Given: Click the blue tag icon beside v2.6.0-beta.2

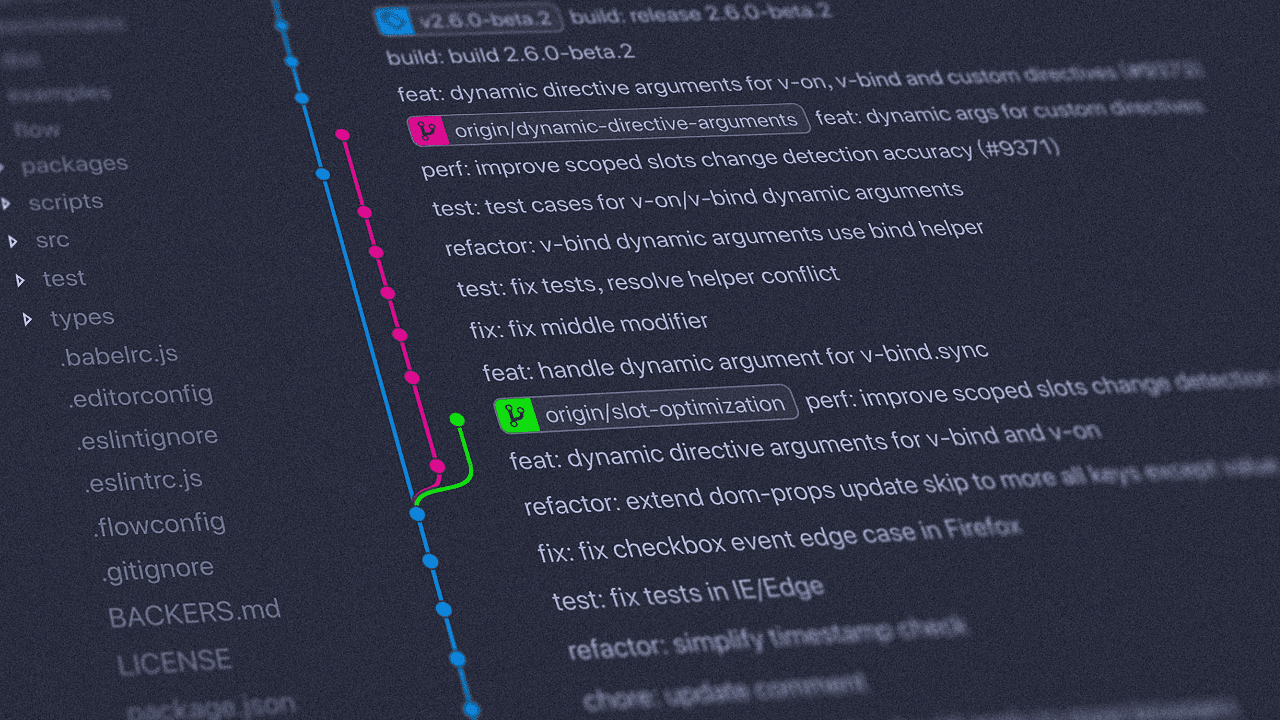Looking at the screenshot, I should (x=393, y=20).
